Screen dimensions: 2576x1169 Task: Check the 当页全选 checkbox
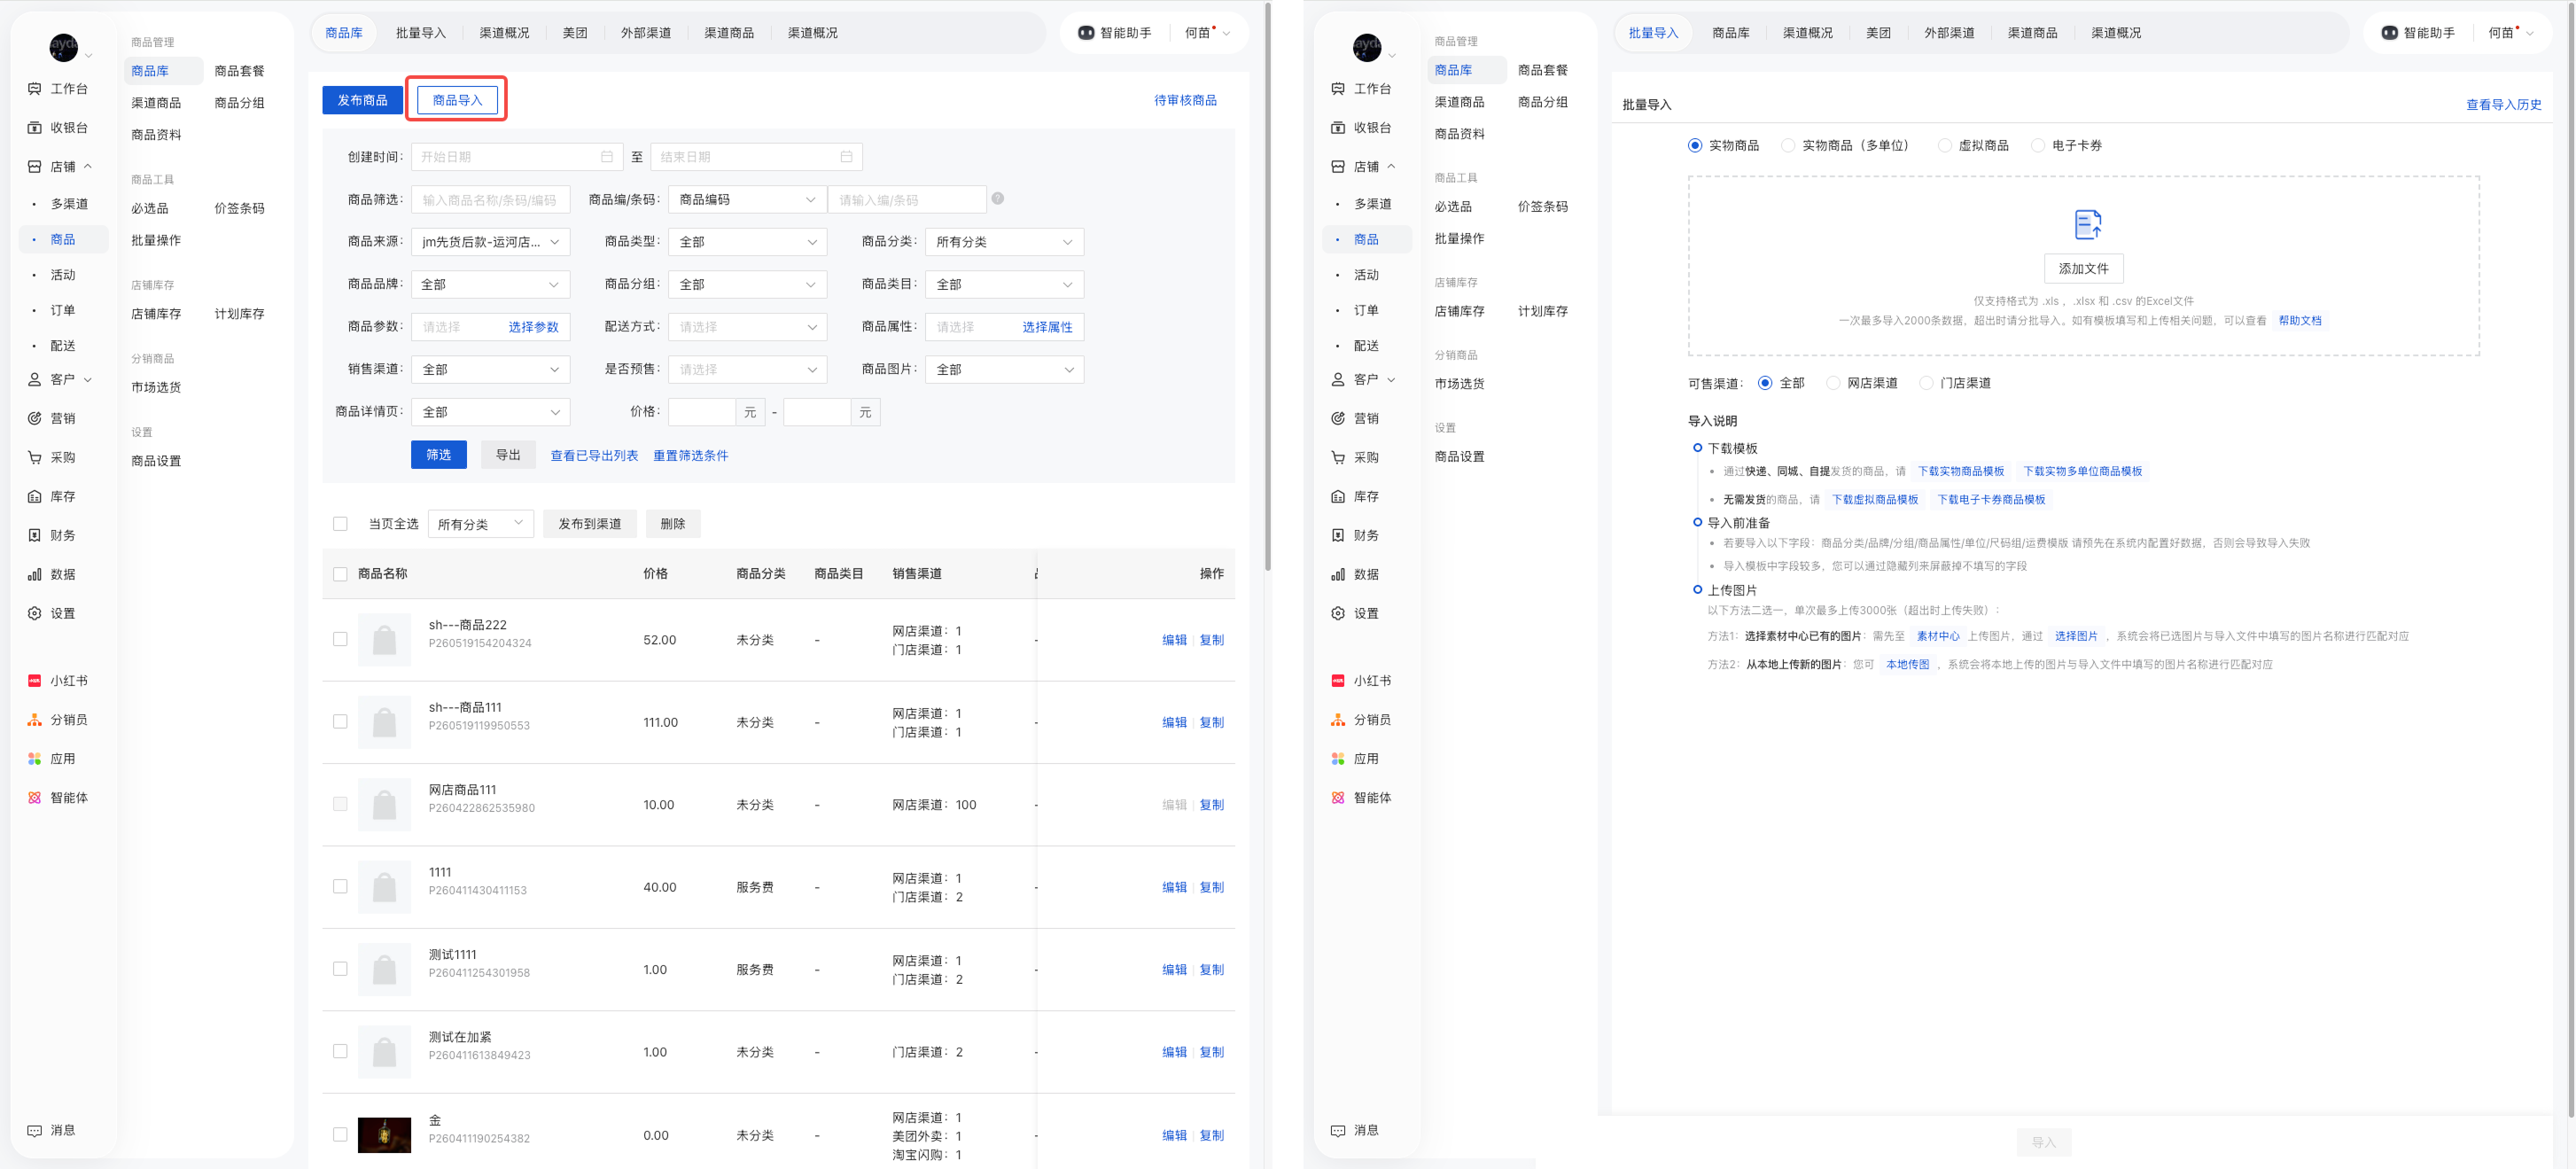(340, 524)
